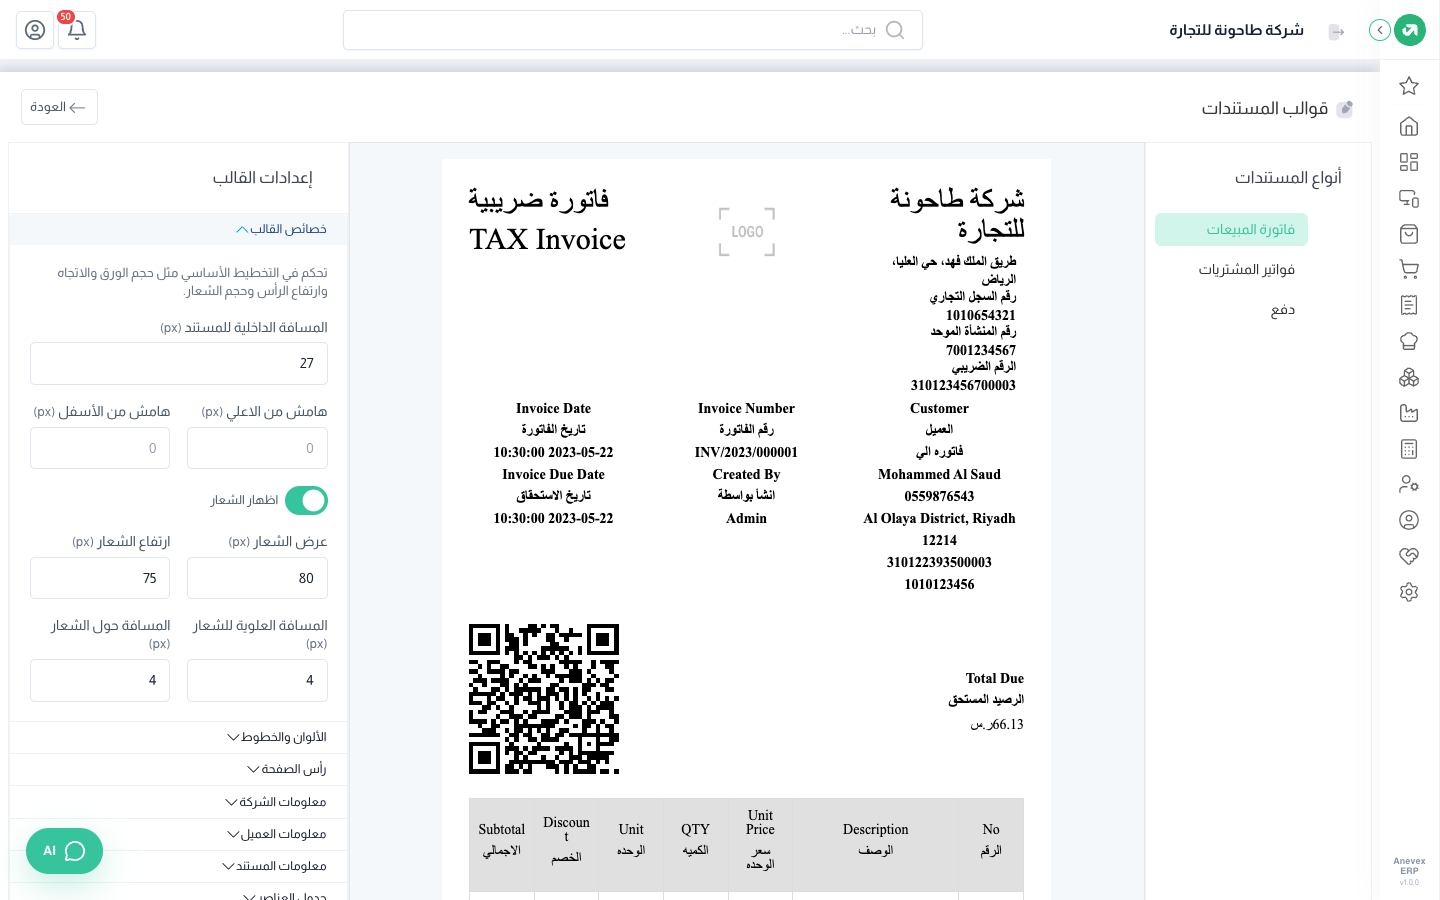This screenshot has height=900, width=1440.
Task: Edit the logo width field
Action: [257, 578]
